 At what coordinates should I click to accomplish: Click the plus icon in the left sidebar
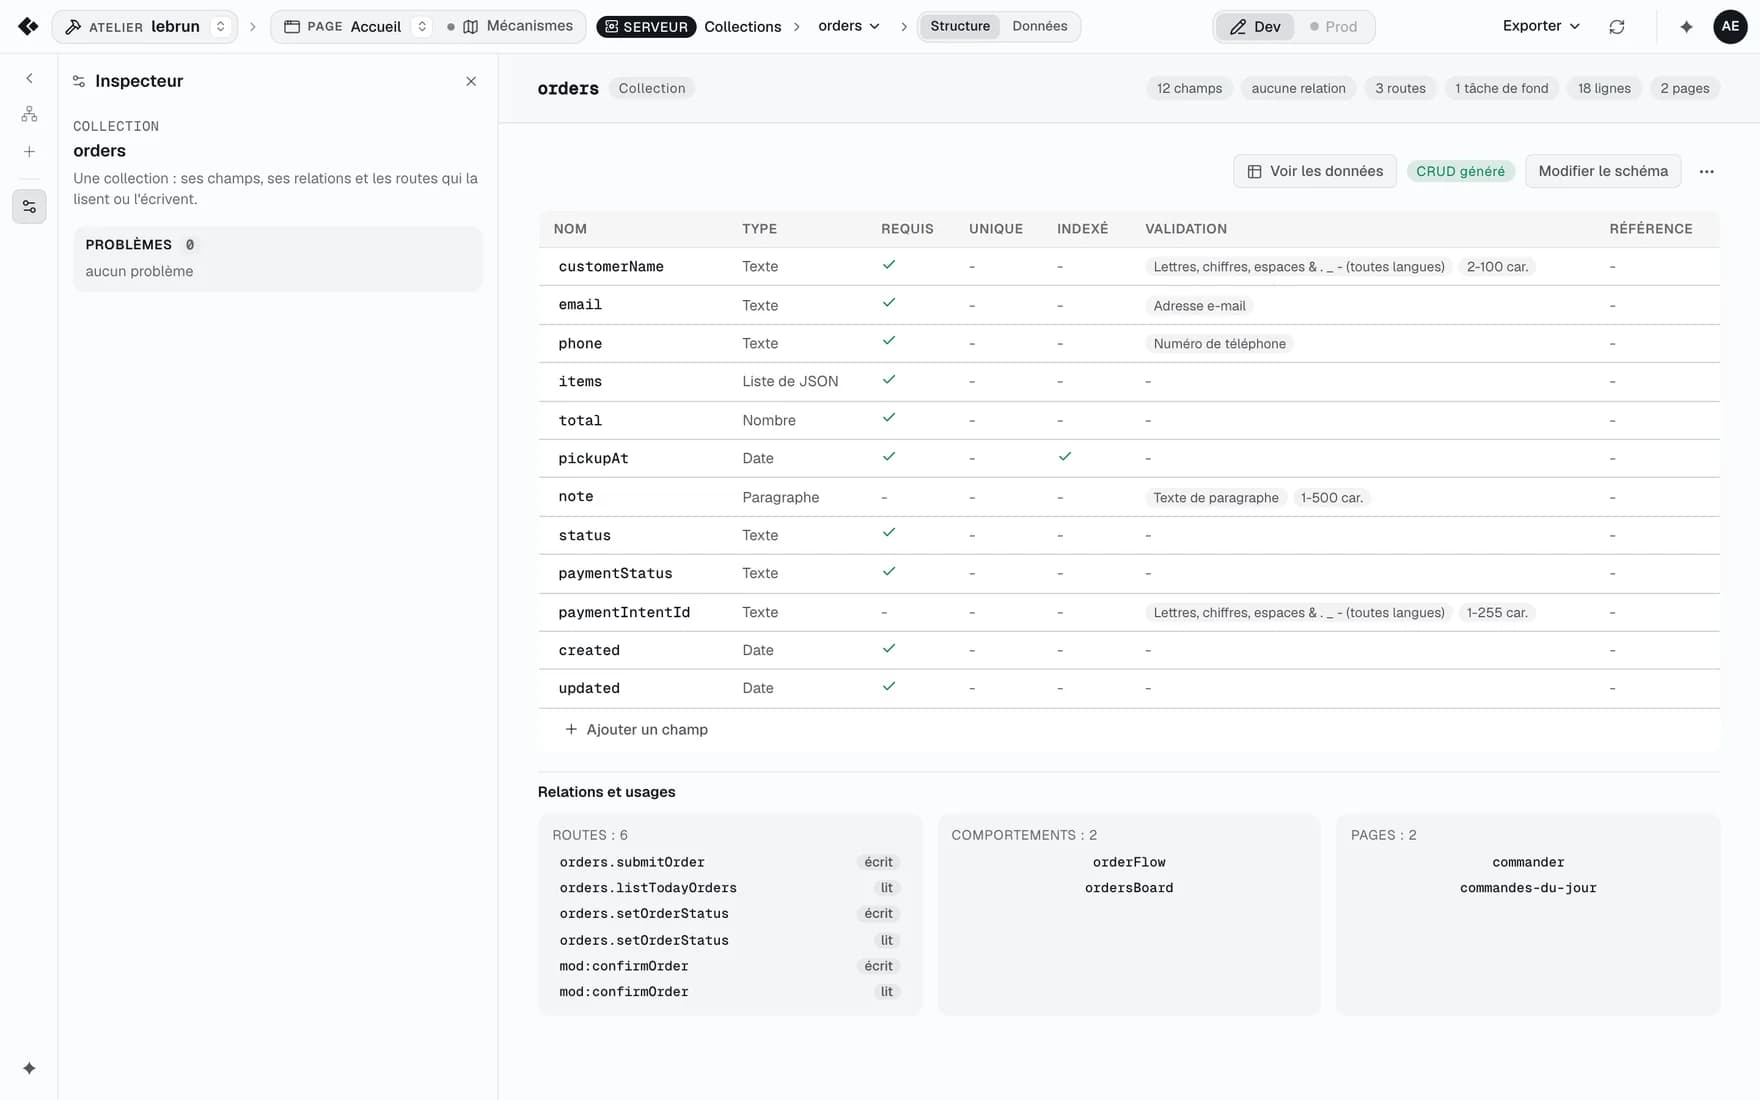(29, 152)
